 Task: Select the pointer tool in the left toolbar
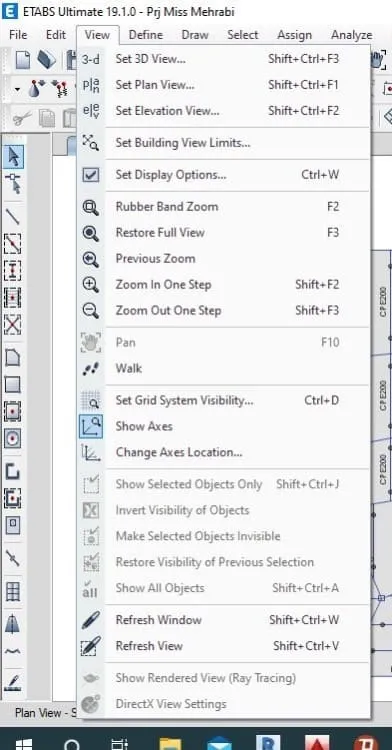pyautogui.click(x=13, y=157)
